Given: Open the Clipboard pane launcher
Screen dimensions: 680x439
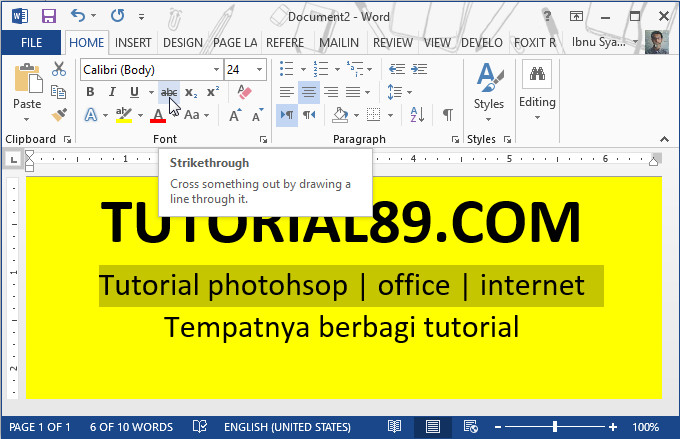Looking at the screenshot, I should (x=67, y=139).
